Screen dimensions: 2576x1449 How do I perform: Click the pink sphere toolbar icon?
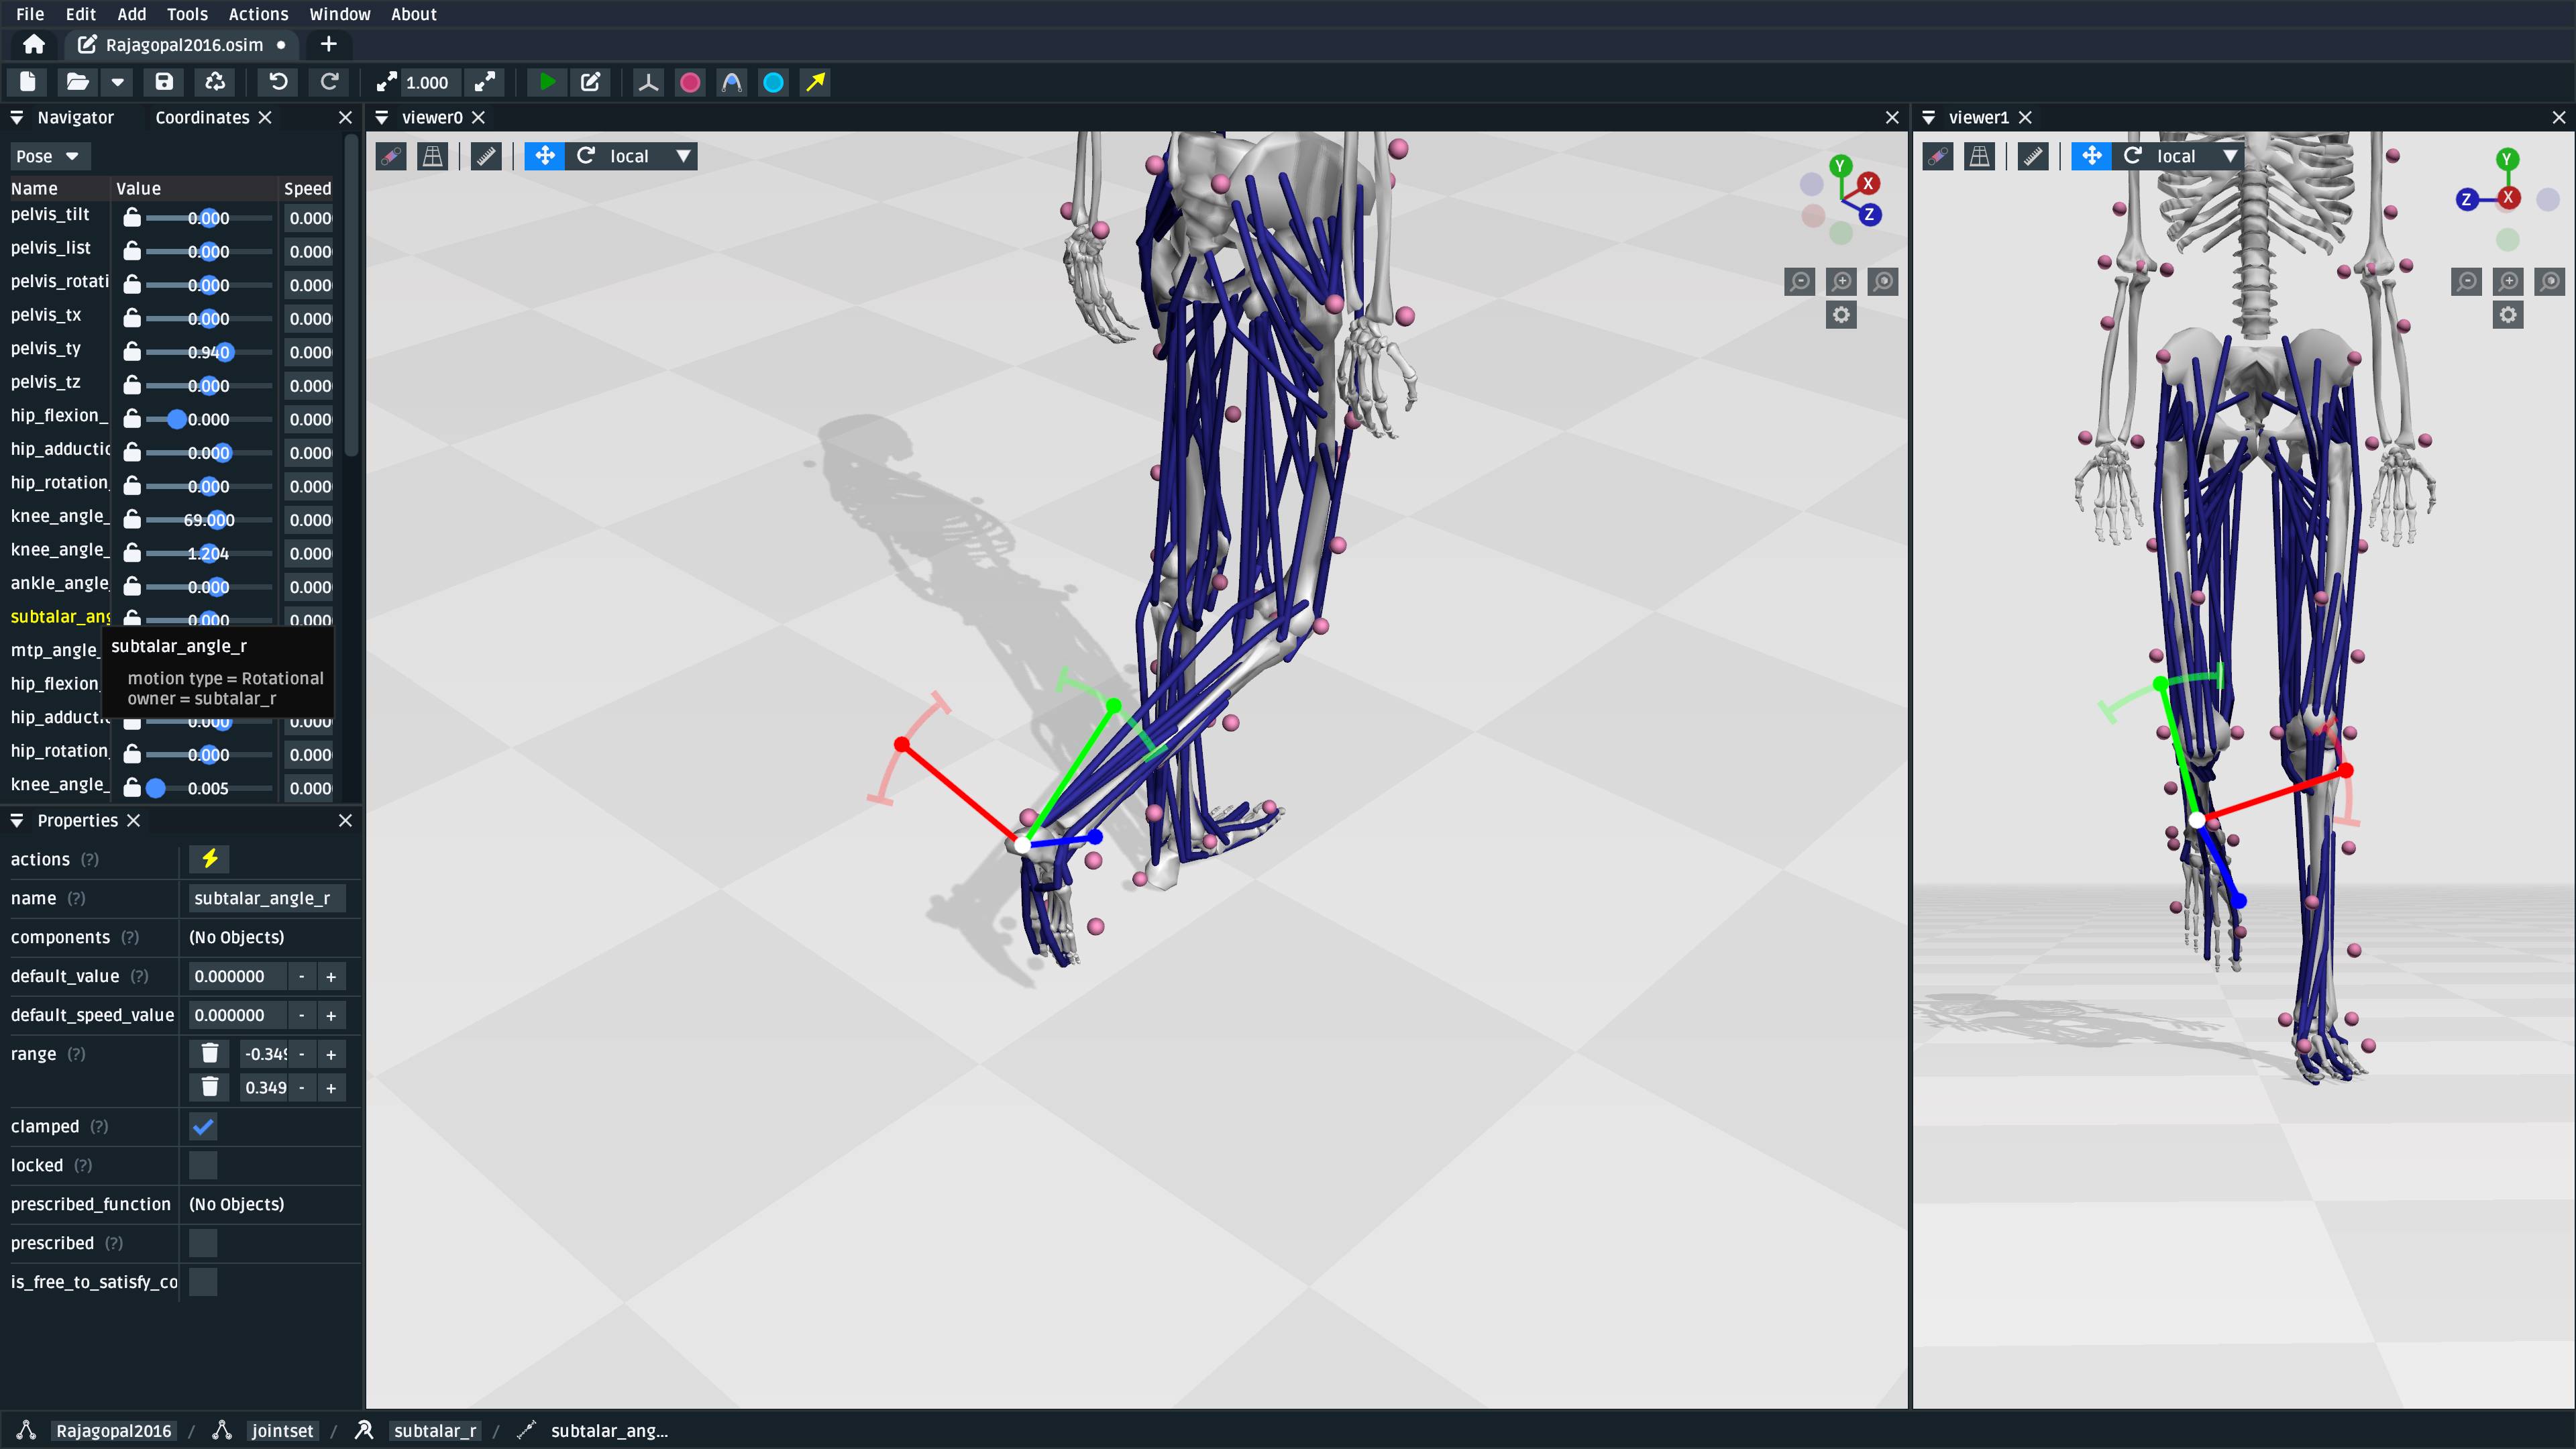690,82
